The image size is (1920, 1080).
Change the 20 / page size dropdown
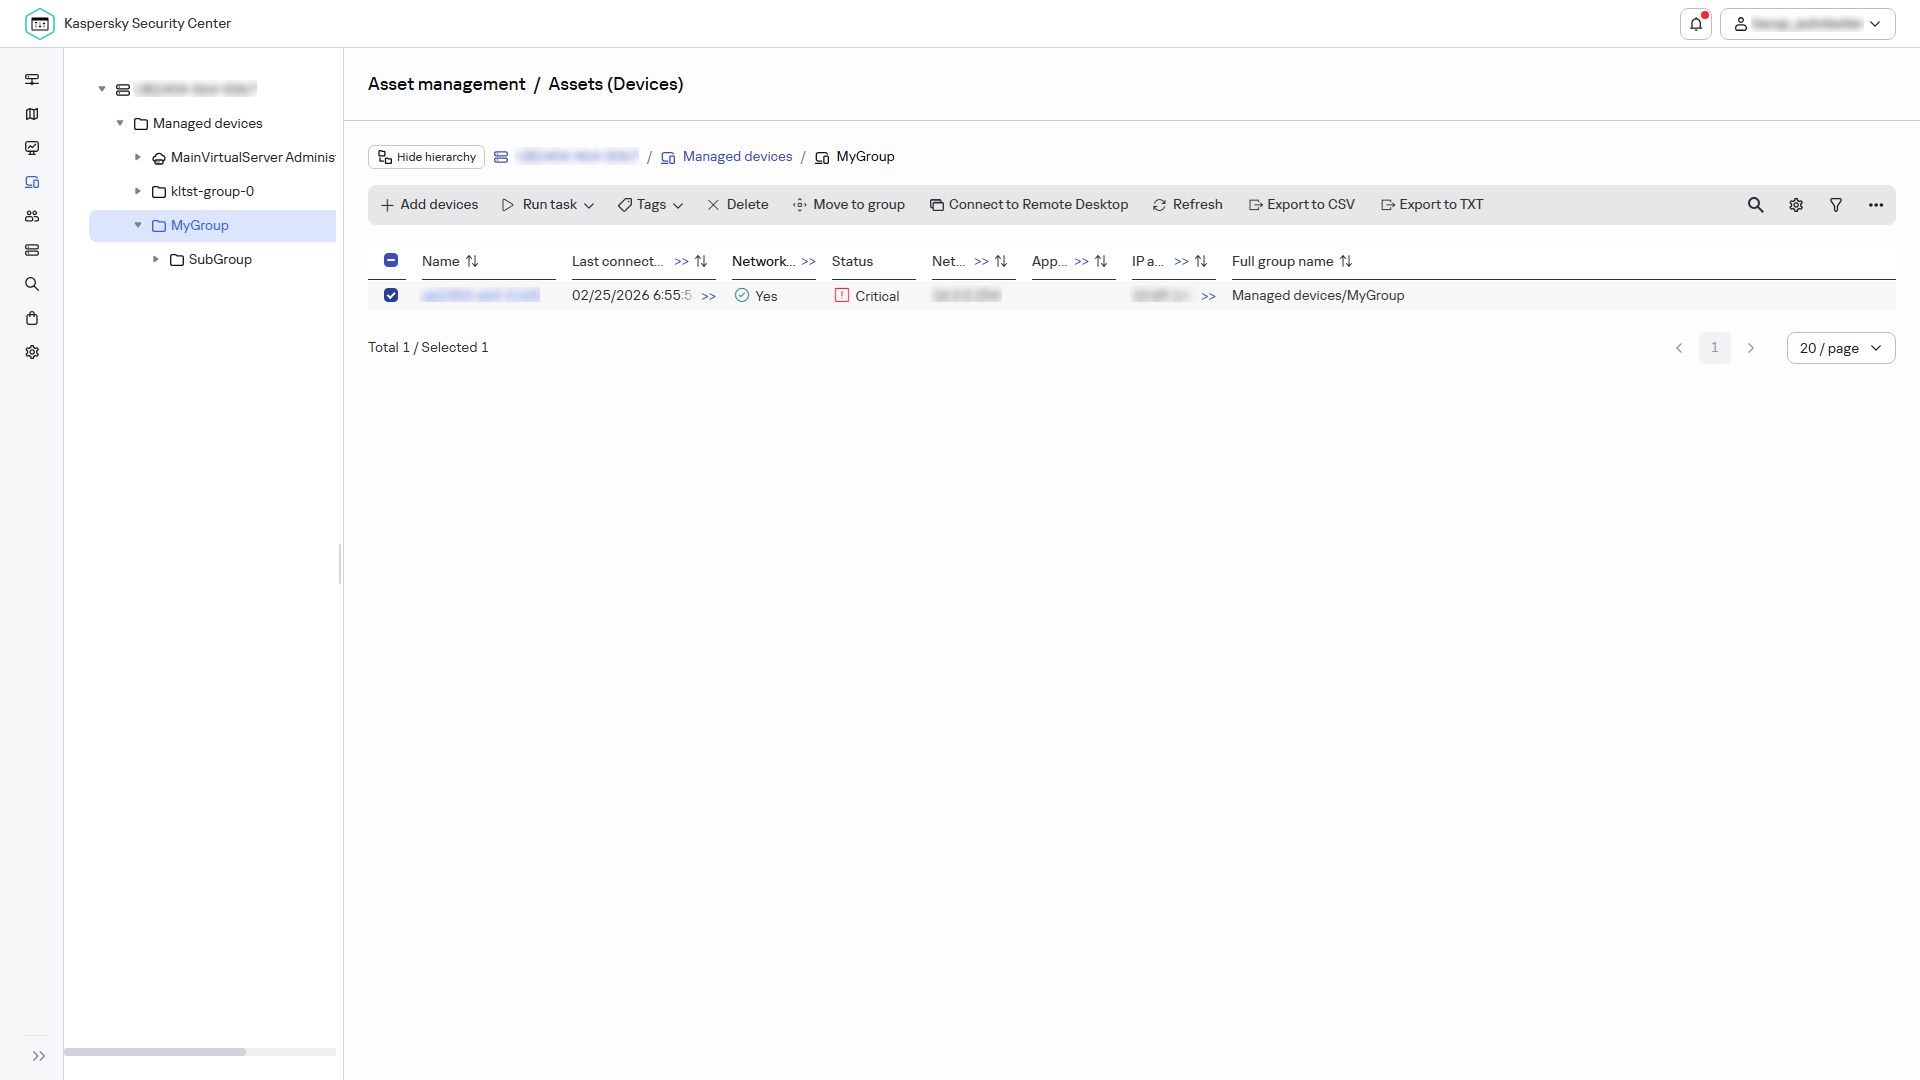coord(1841,348)
